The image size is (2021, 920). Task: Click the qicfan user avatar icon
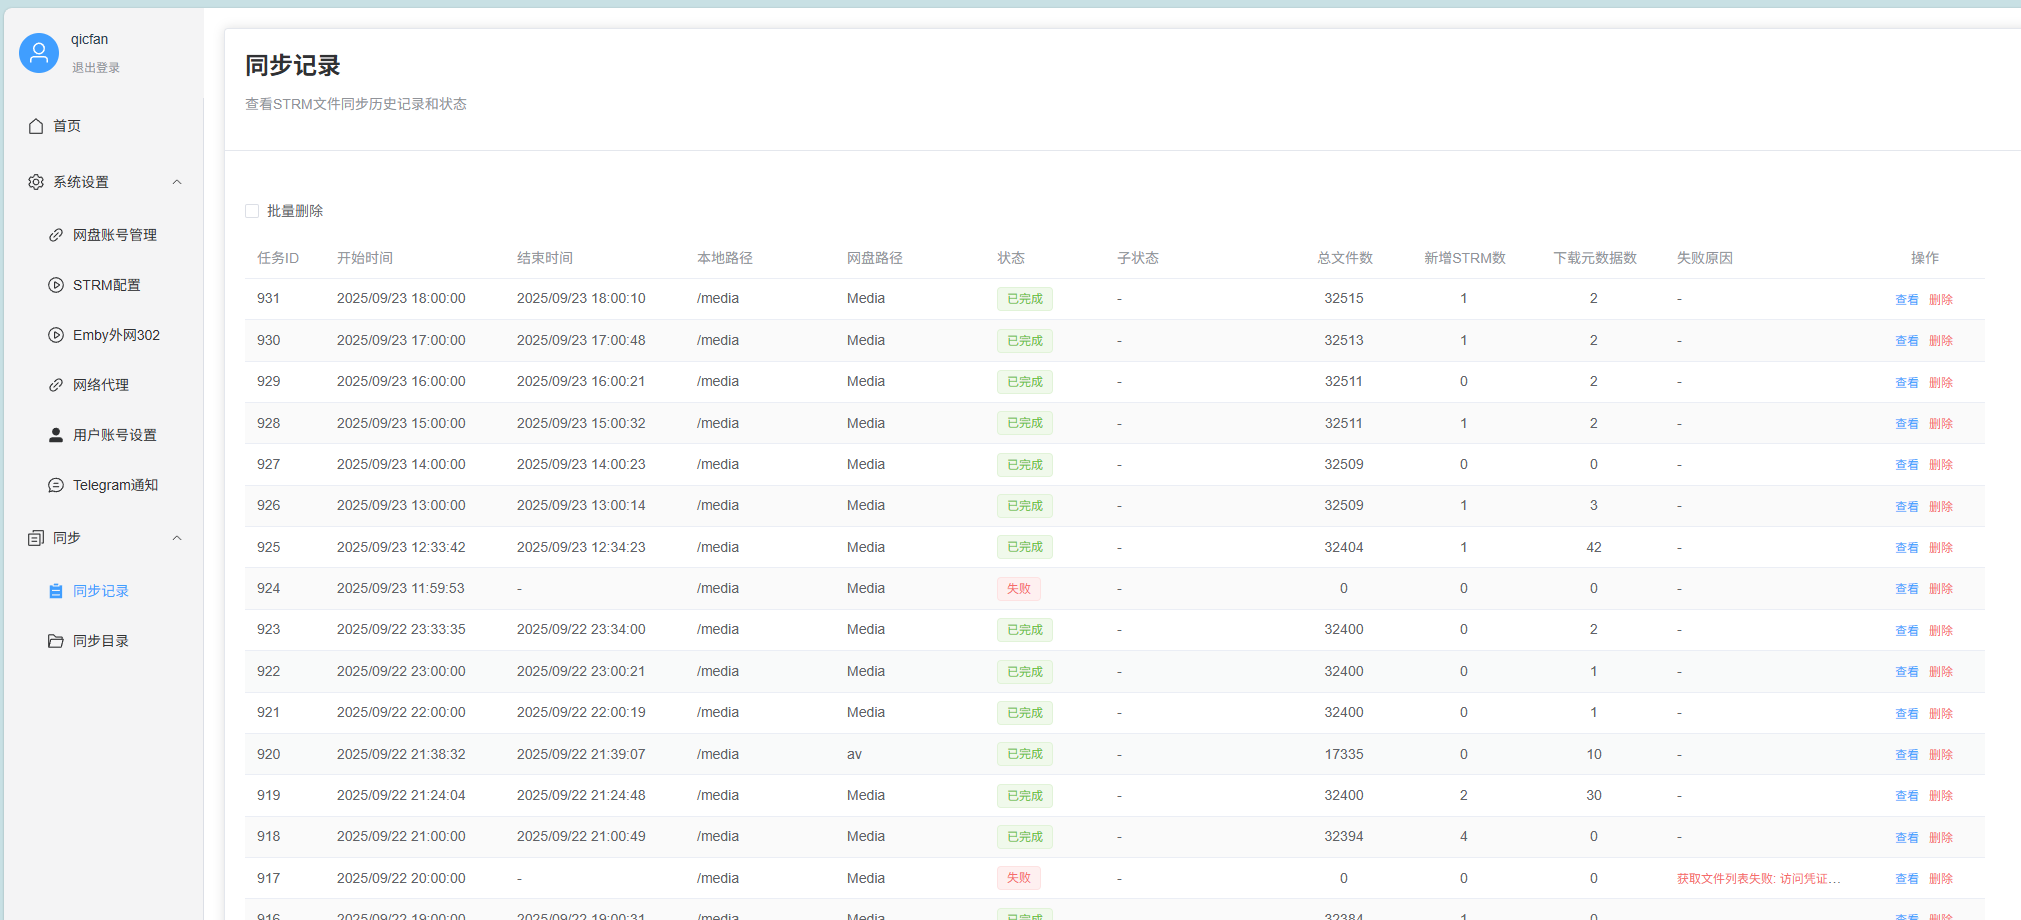pos(39,53)
